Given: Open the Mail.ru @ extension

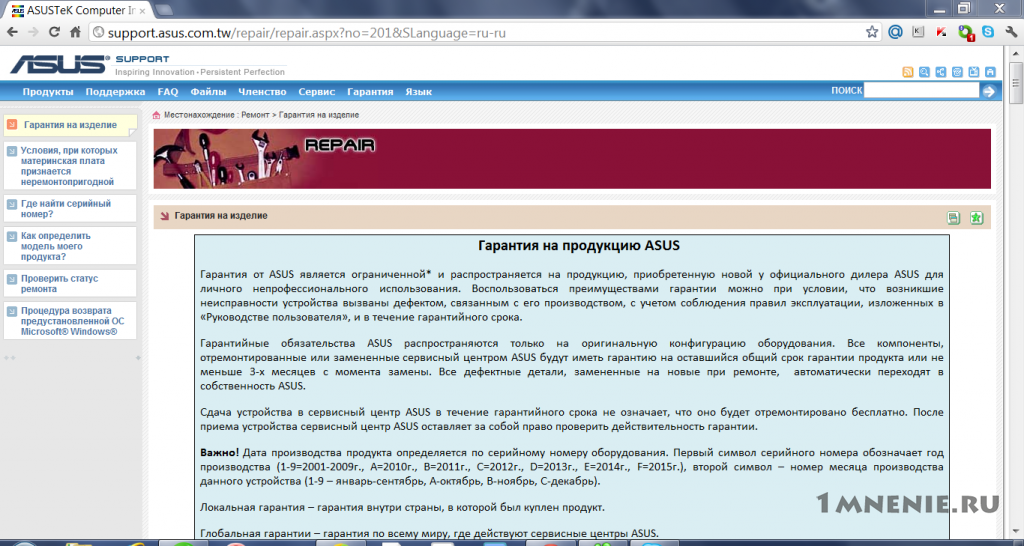Looking at the screenshot, I should click(x=895, y=32).
